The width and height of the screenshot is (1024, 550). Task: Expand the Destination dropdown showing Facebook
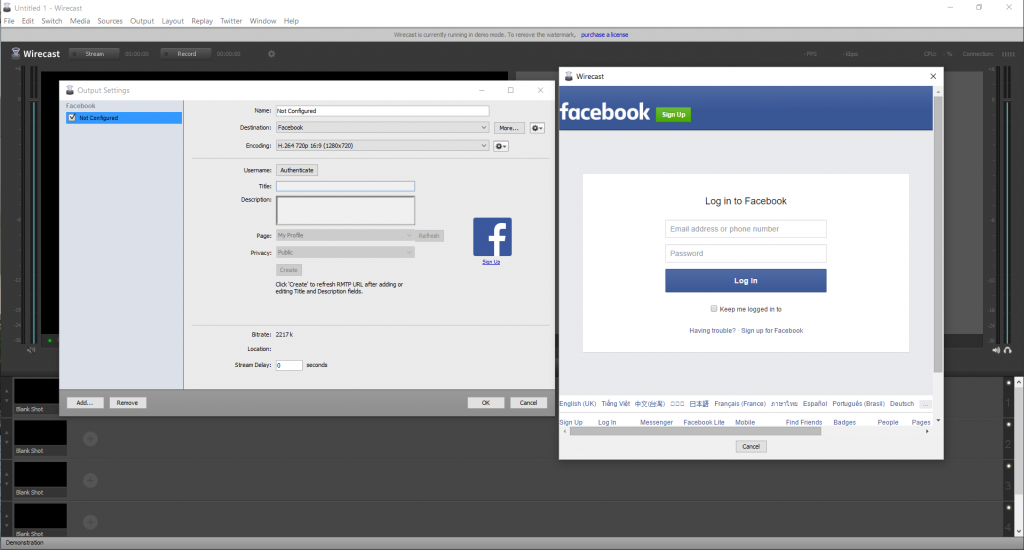(x=382, y=128)
